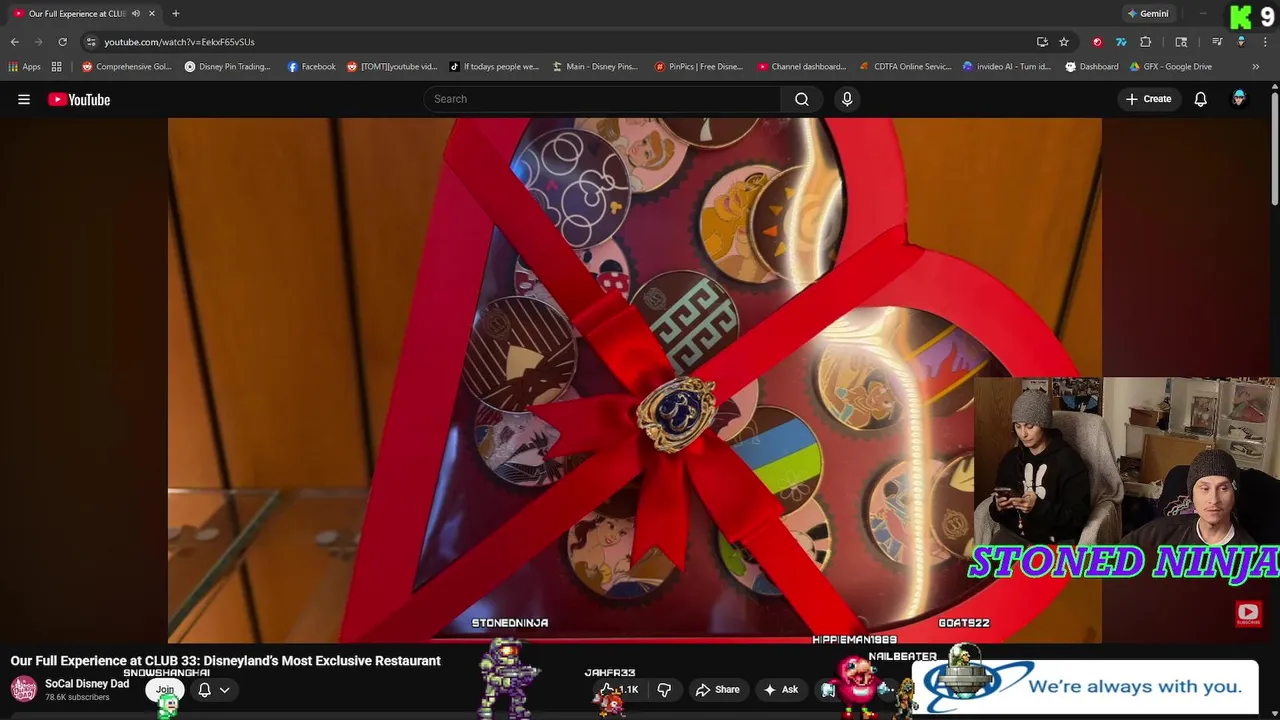Expand the notification preferences chevron
Screen dimensions: 1280x720
pyautogui.click(x=225, y=689)
